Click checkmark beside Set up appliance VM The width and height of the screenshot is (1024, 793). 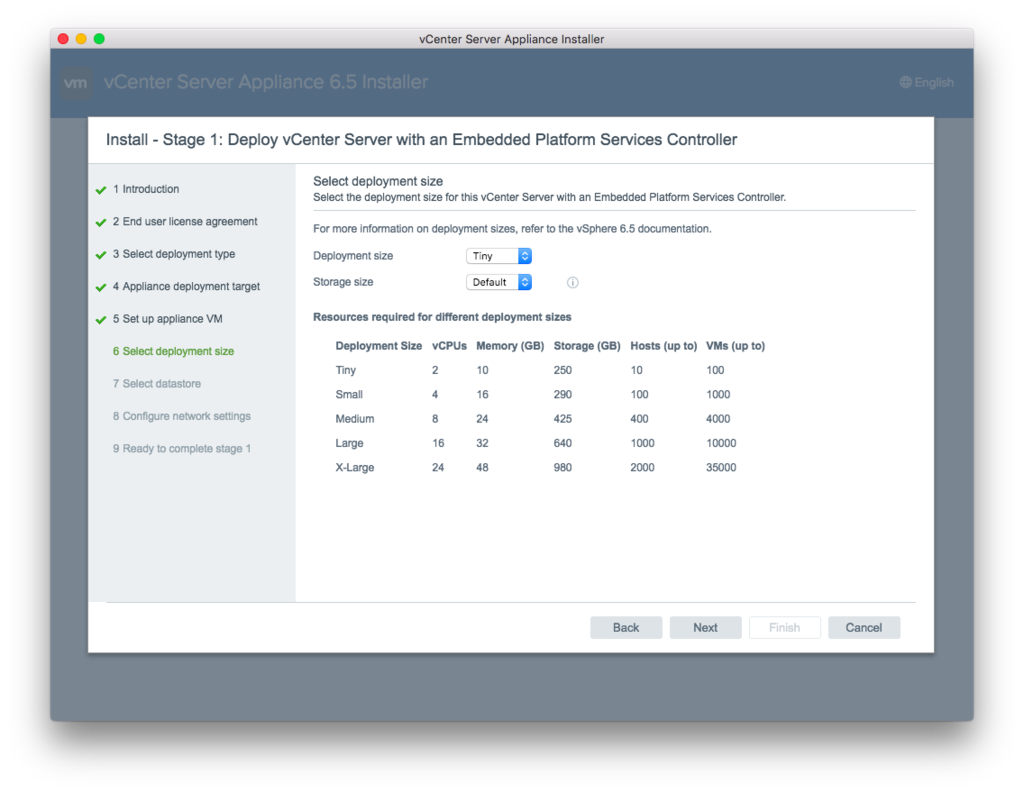(x=101, y=320)
